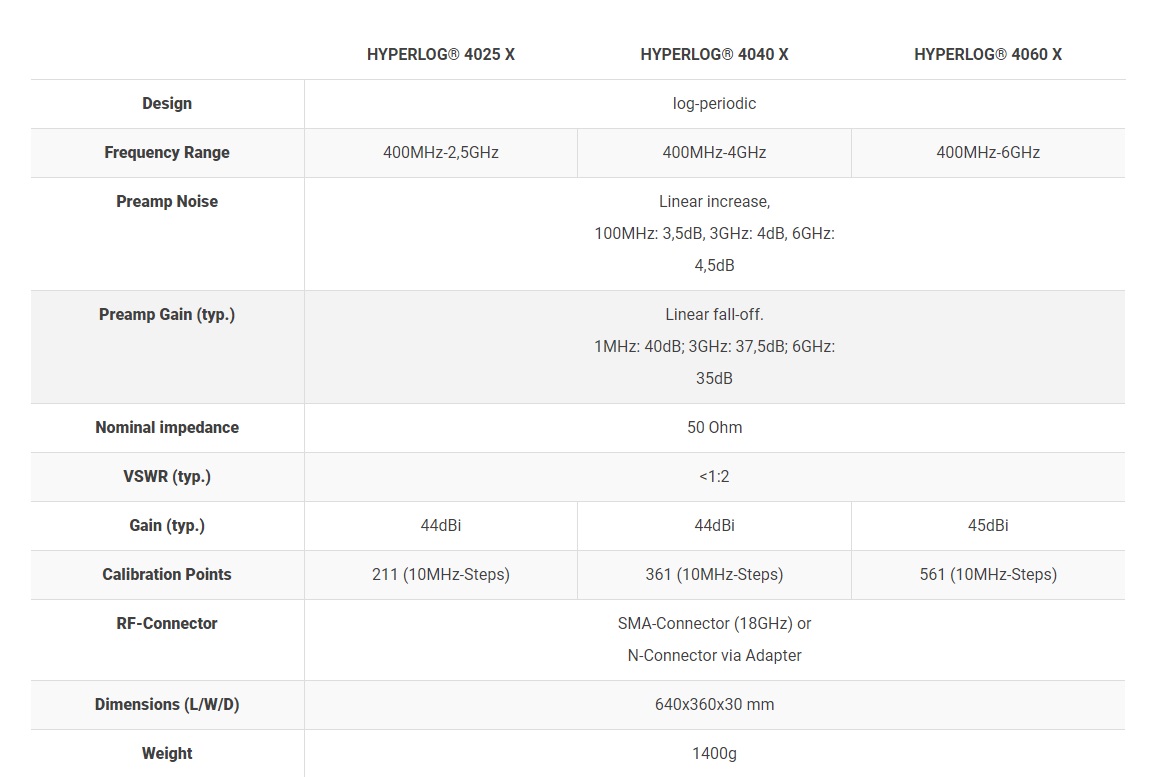Click the 1MHz: 40dB; 3GHz: 37,5dB; 6GHz: line
This screenshot has width=1153, height=777.
point(714,346)
